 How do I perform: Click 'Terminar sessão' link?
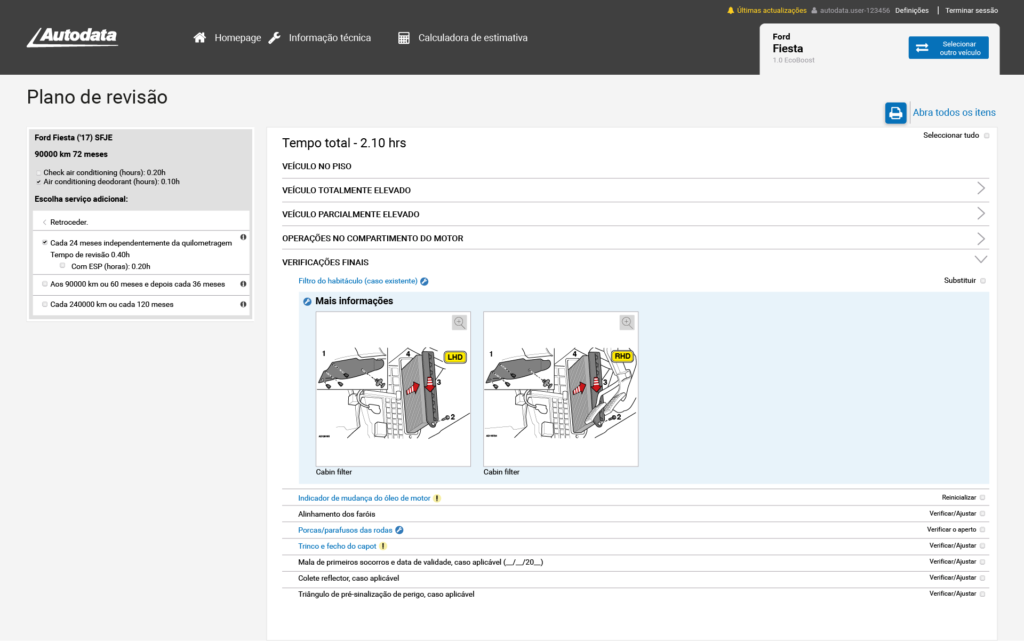(971, 10)
